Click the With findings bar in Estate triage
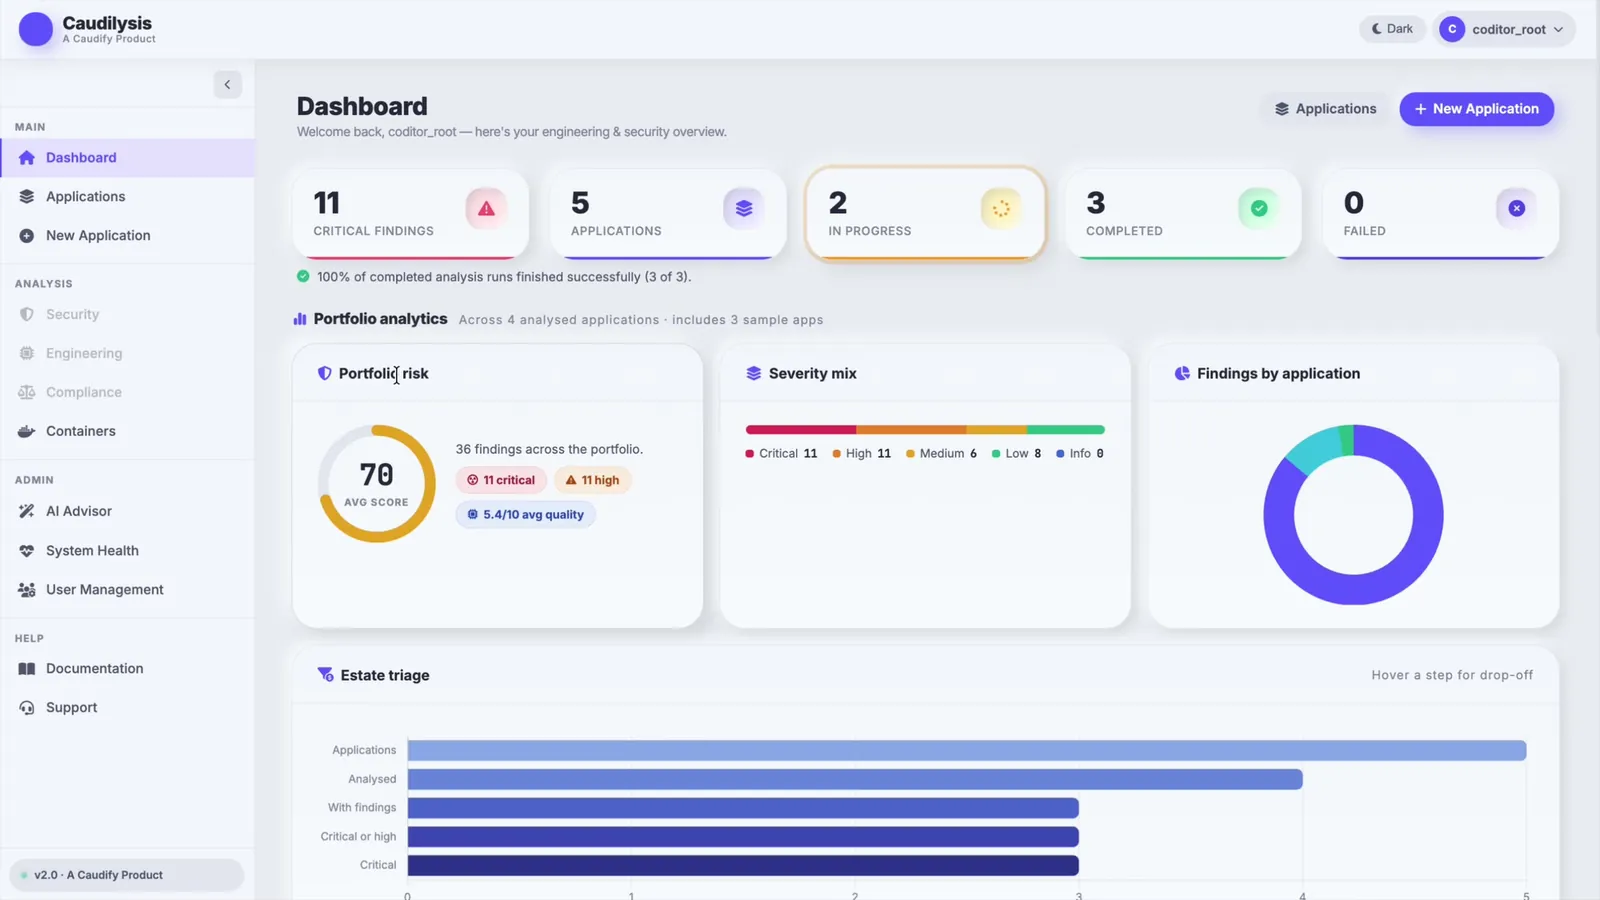This screenshot has width=1600, height=900. tap(743, 808)
